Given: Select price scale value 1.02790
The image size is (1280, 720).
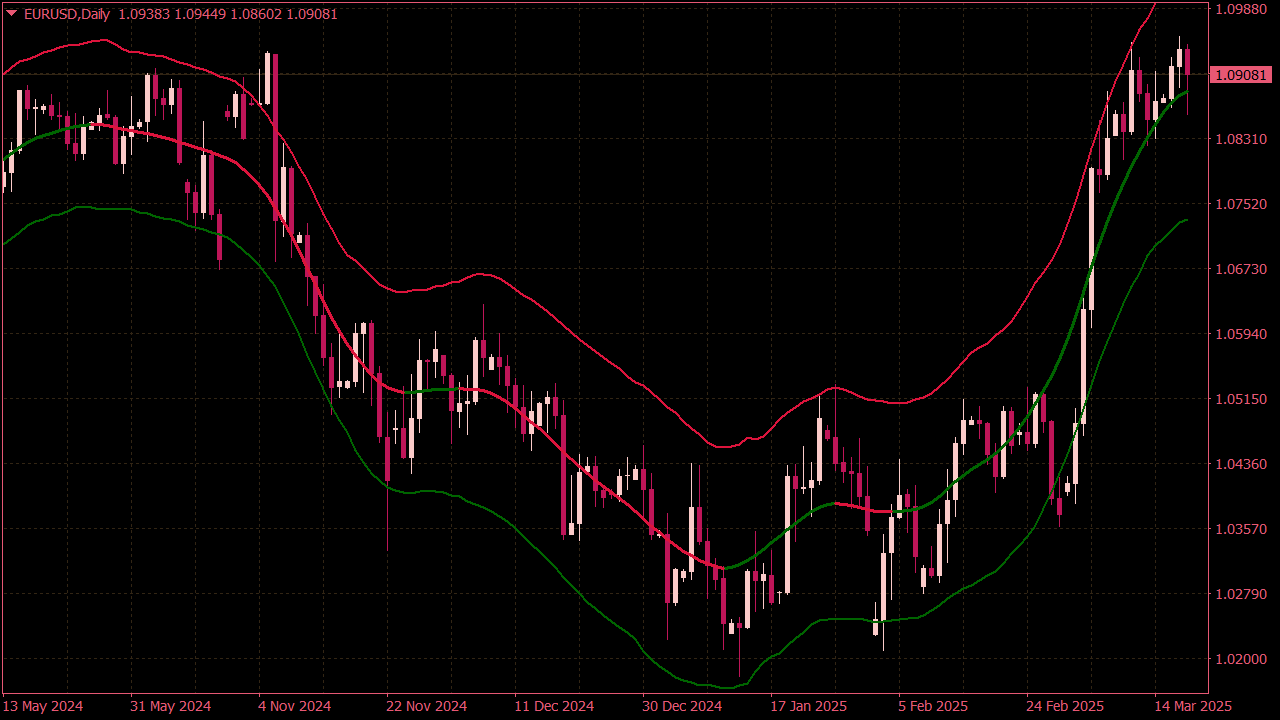Looking at the screenshot, I should 1241,594.
